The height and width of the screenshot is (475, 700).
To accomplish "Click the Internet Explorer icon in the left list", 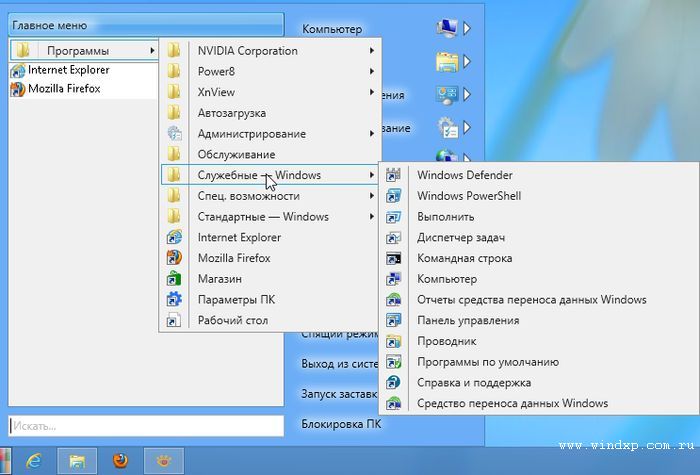I will (18, 70).
